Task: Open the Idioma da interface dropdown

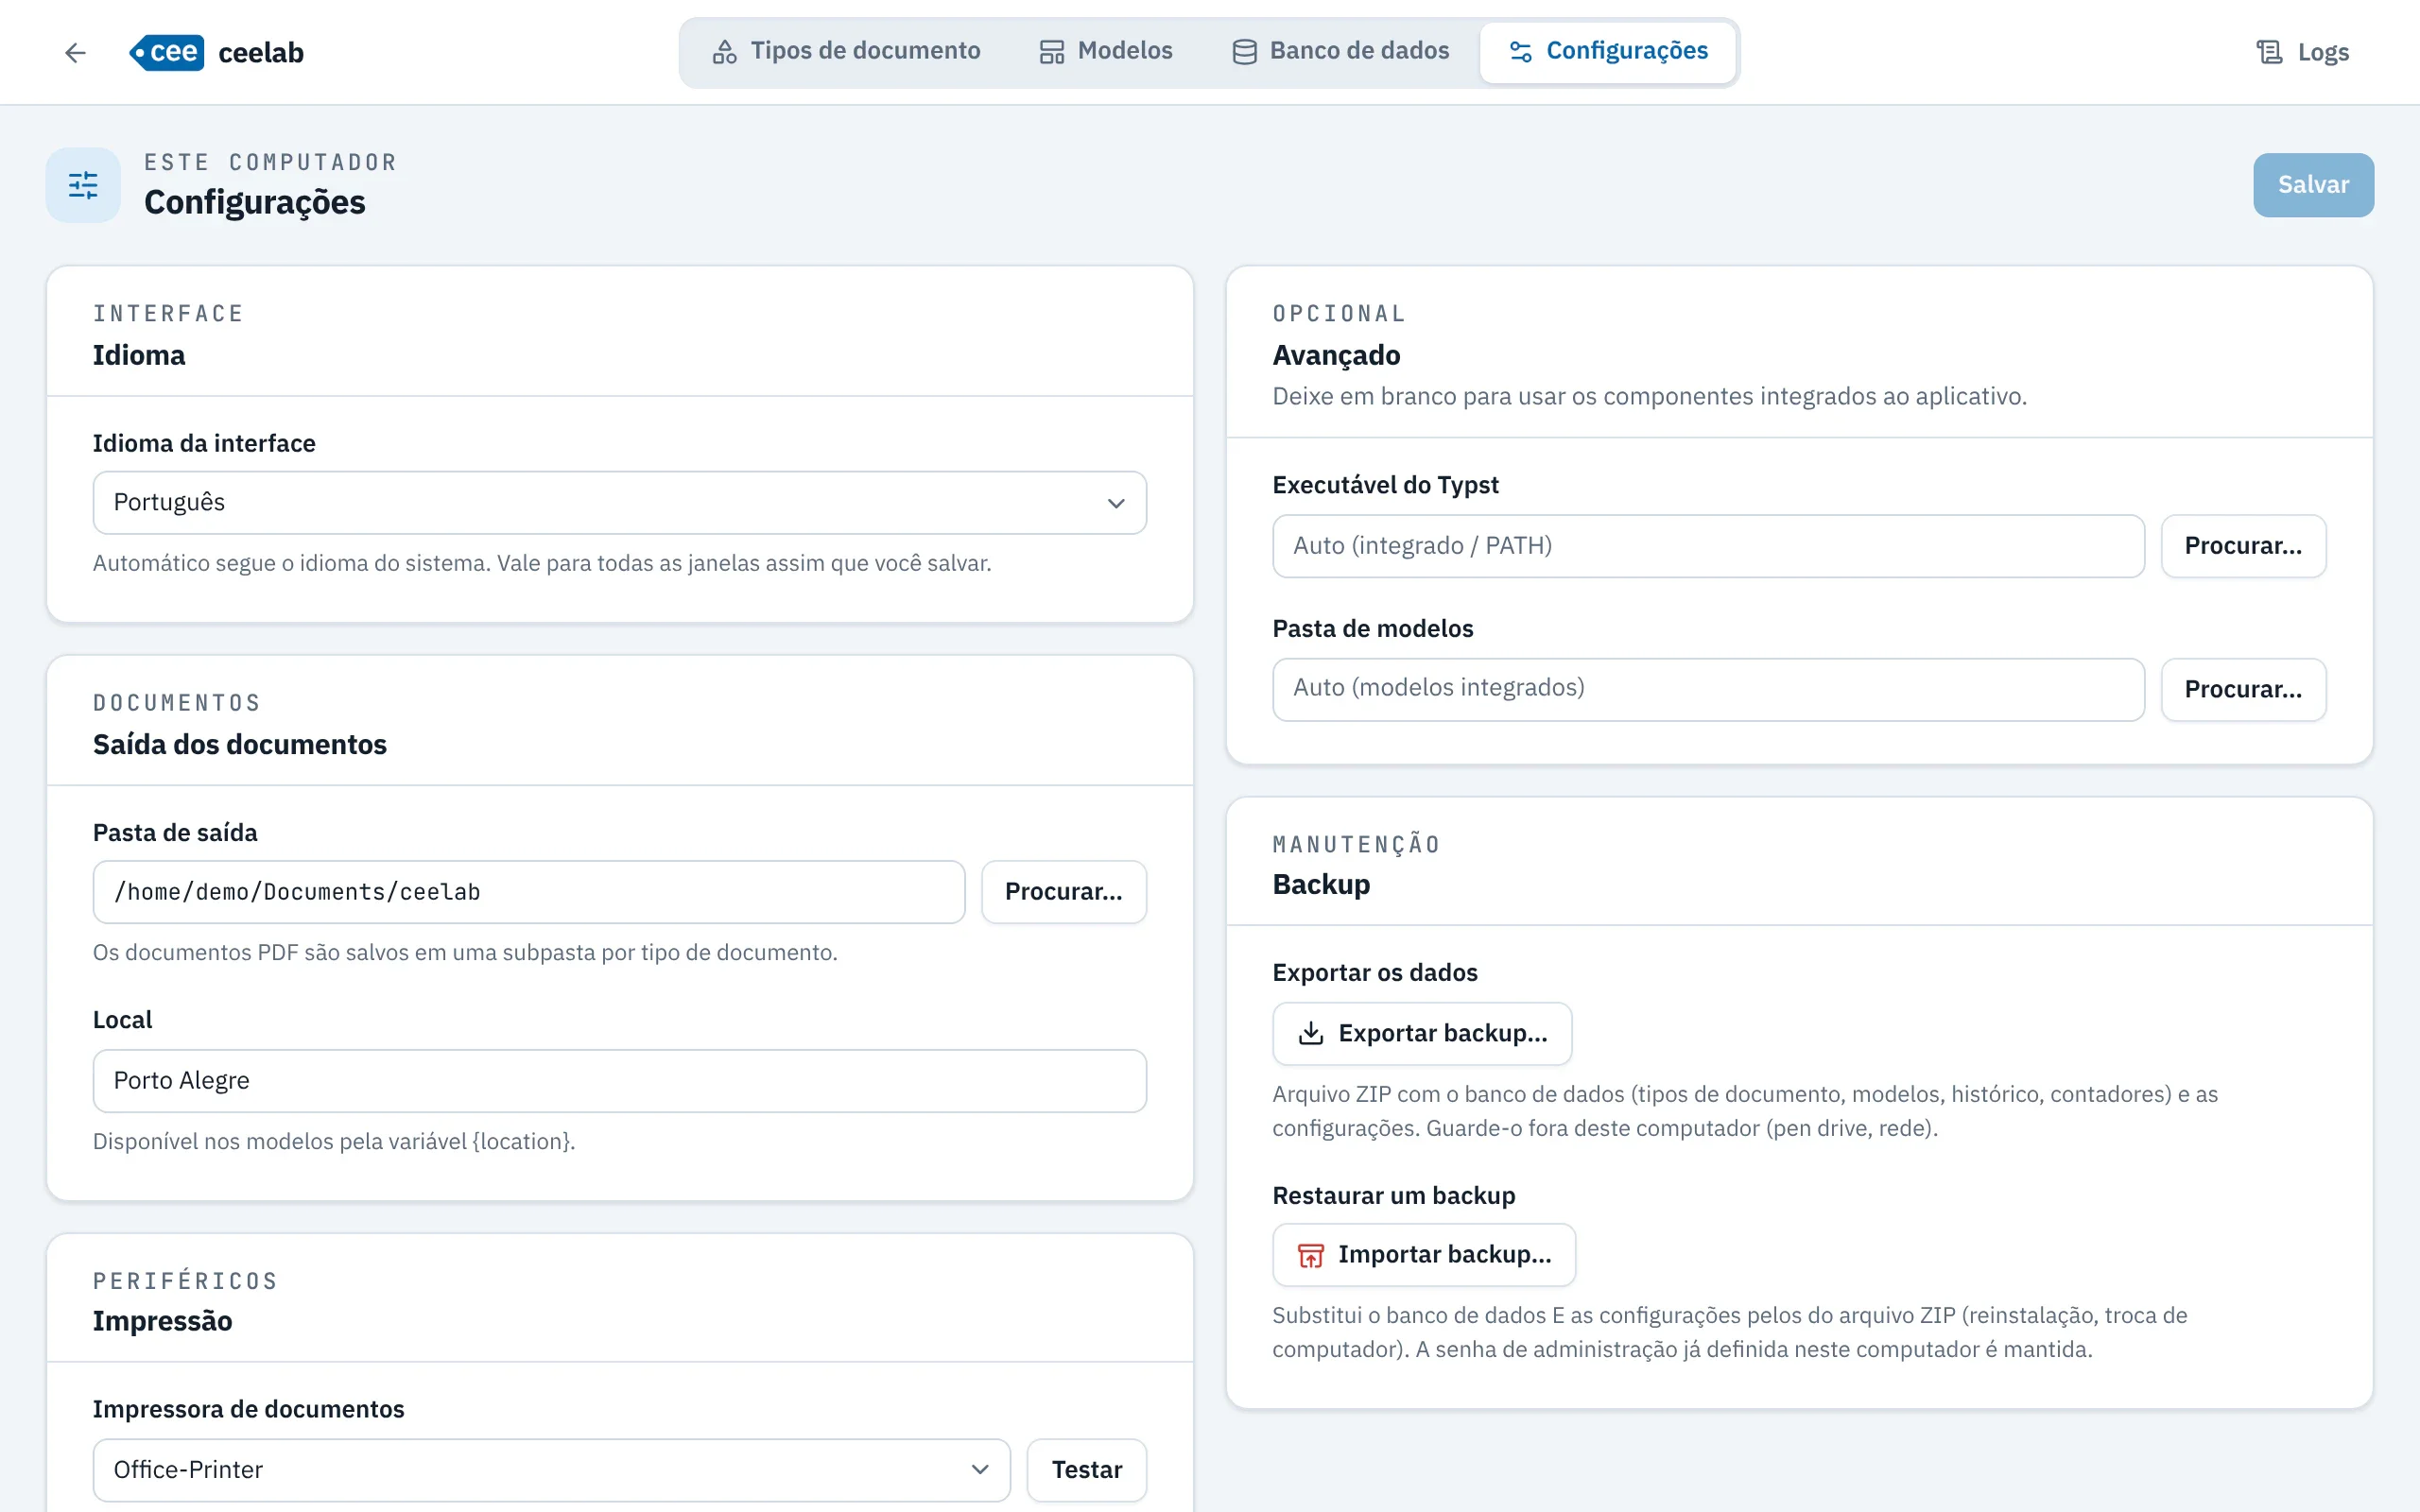Action: coord(620,503)
